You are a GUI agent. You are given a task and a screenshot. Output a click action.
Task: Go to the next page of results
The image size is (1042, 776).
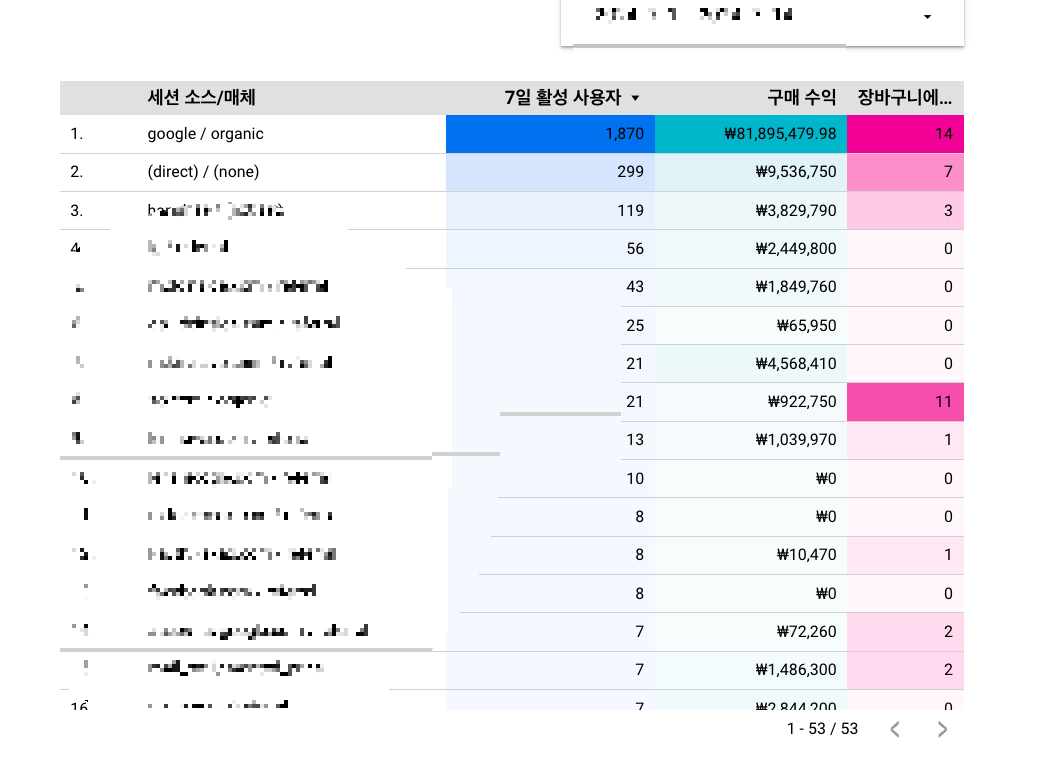point(941,729)
